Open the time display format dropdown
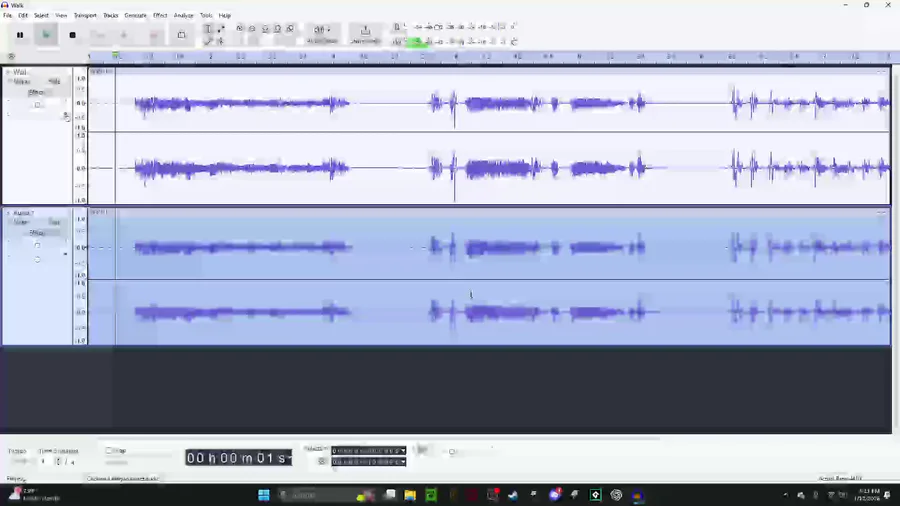The width and height of the screenshot is (900, 506). pos(289,458)
